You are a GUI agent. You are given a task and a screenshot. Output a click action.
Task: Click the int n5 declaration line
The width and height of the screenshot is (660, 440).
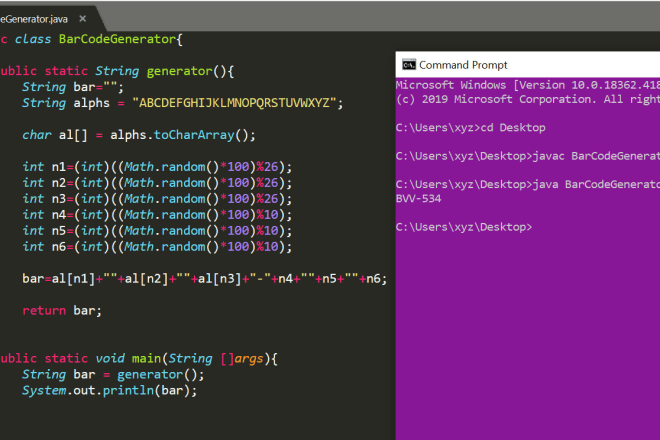[x=157, y=231]
